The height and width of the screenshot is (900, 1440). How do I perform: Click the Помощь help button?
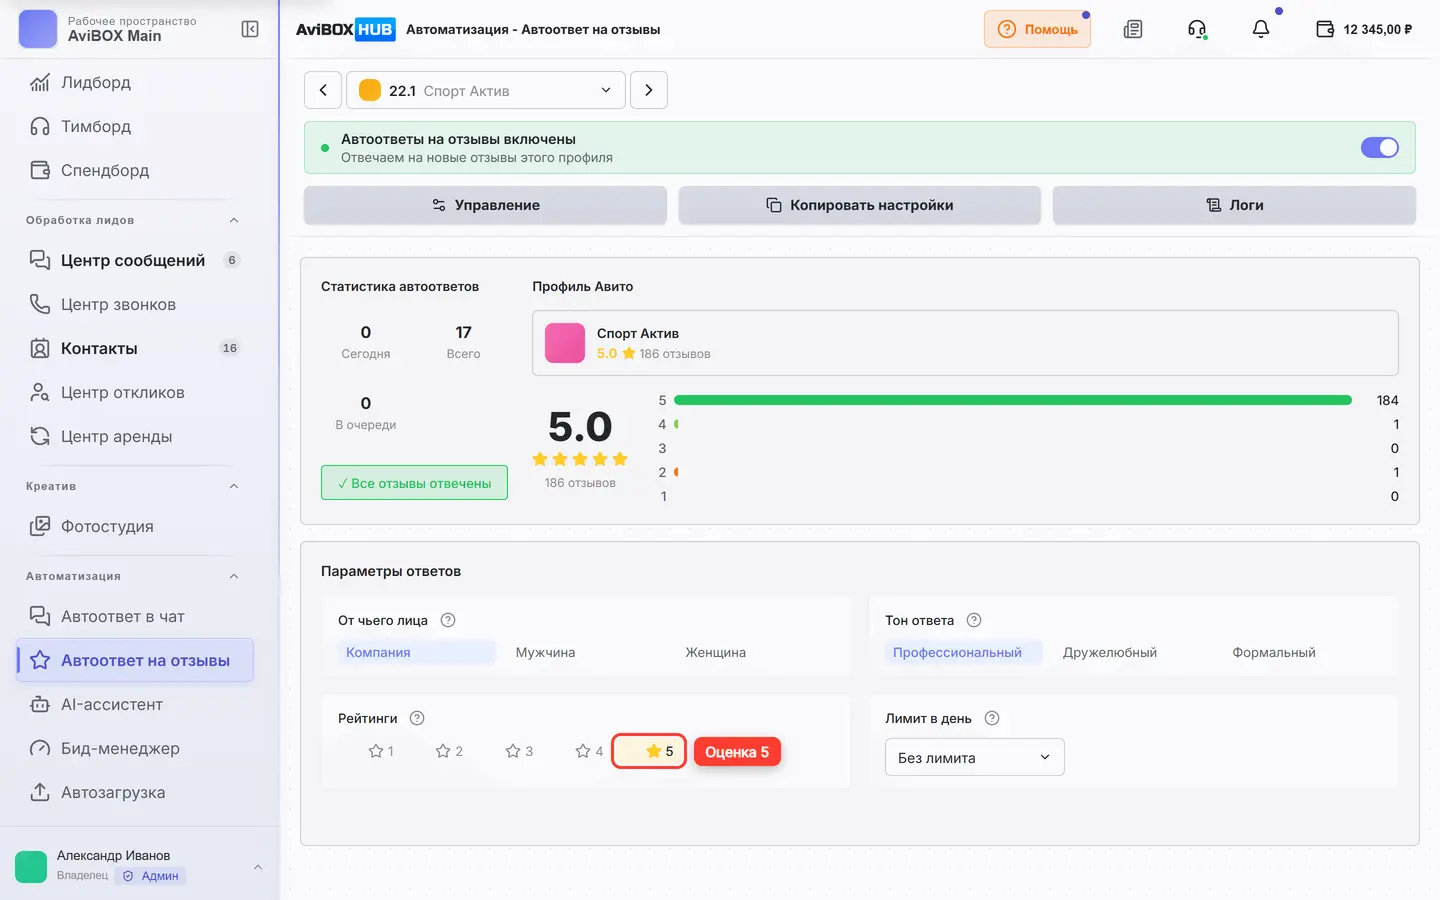[1037, 29]
